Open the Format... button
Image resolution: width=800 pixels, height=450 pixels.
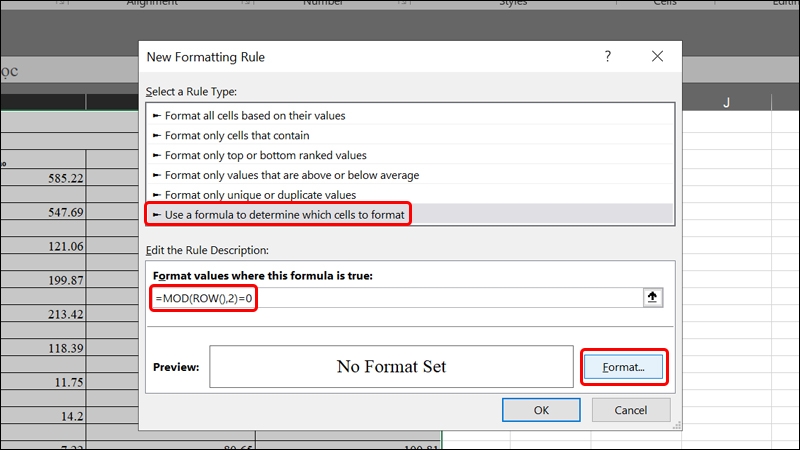[623, 367]
